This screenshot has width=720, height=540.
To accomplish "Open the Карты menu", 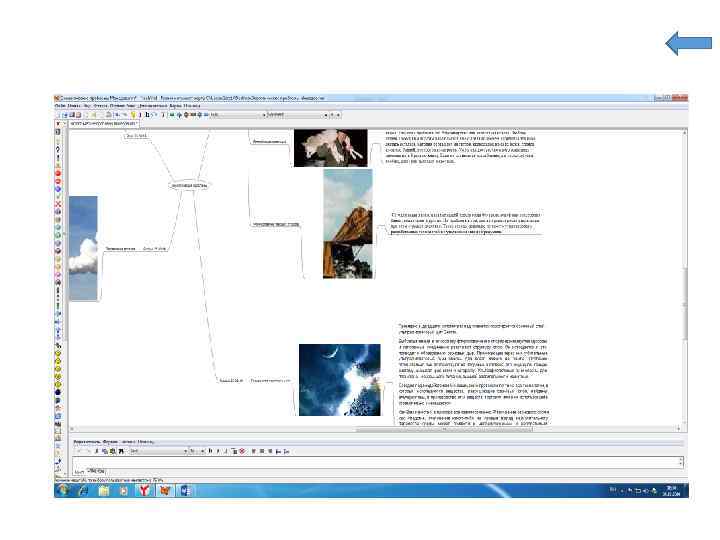I will 175,106.
